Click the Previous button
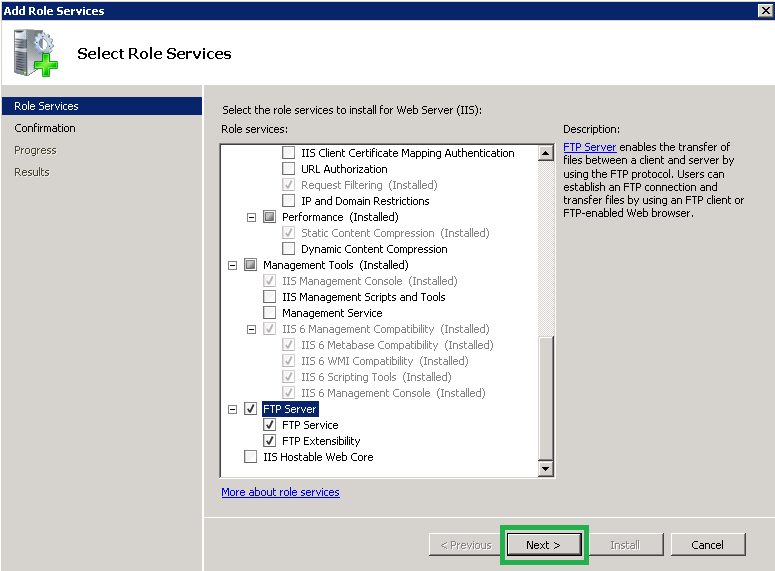This screenshot has width=775, height=571. [x=466, y=545]
